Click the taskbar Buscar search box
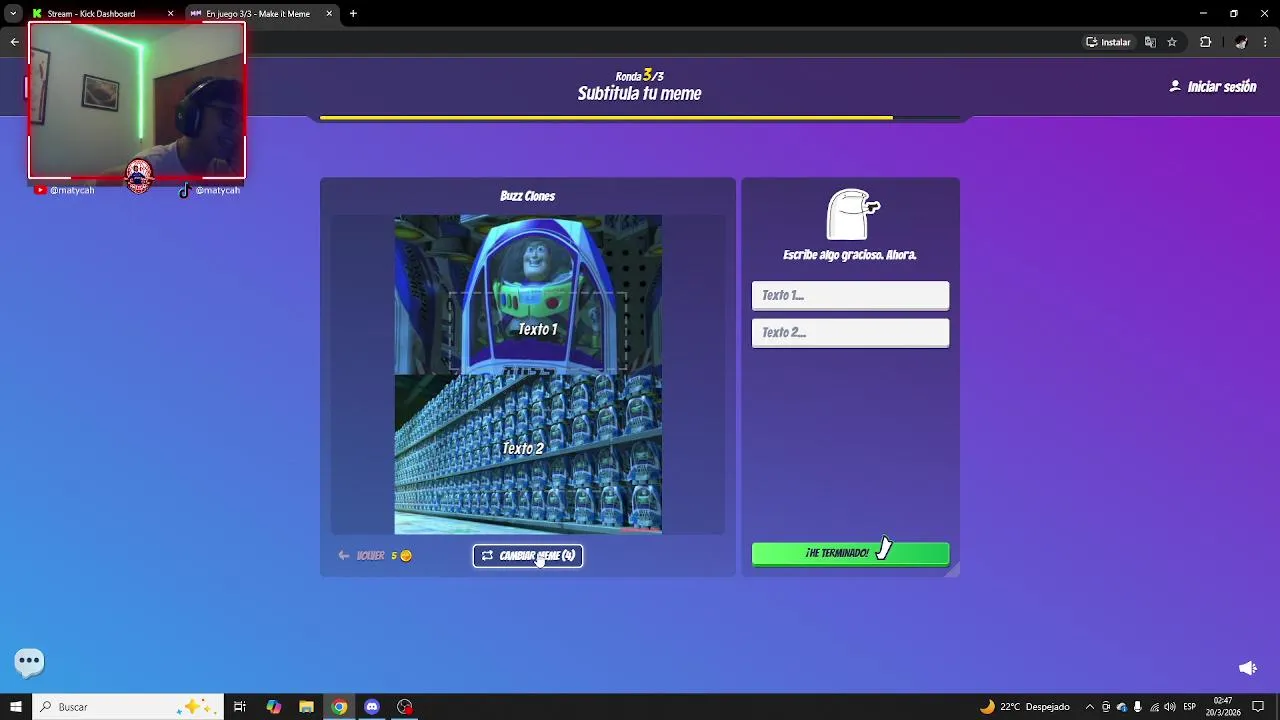This screenshot has width=1280, height=720. click(127, 707)
